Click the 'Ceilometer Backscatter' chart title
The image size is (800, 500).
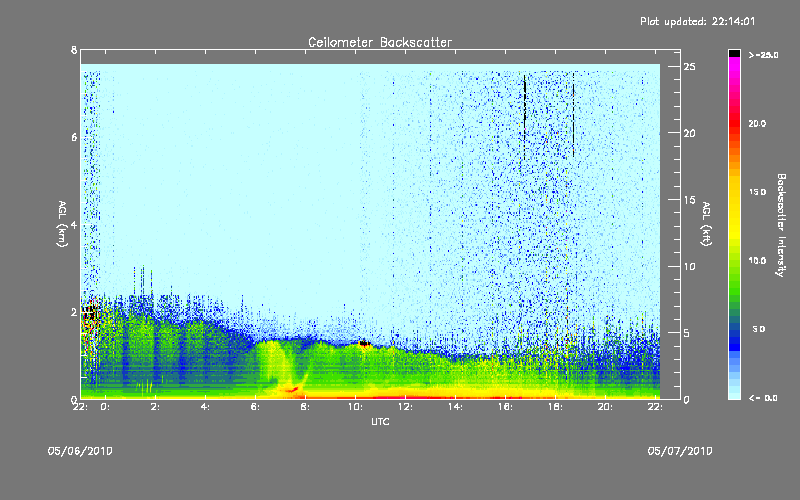pos(380,42)
